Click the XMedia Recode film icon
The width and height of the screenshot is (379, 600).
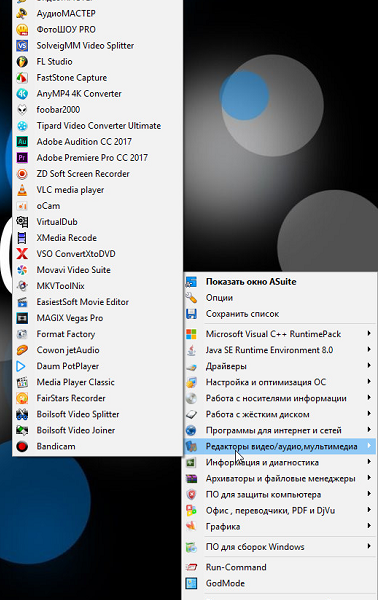(22, 238)
